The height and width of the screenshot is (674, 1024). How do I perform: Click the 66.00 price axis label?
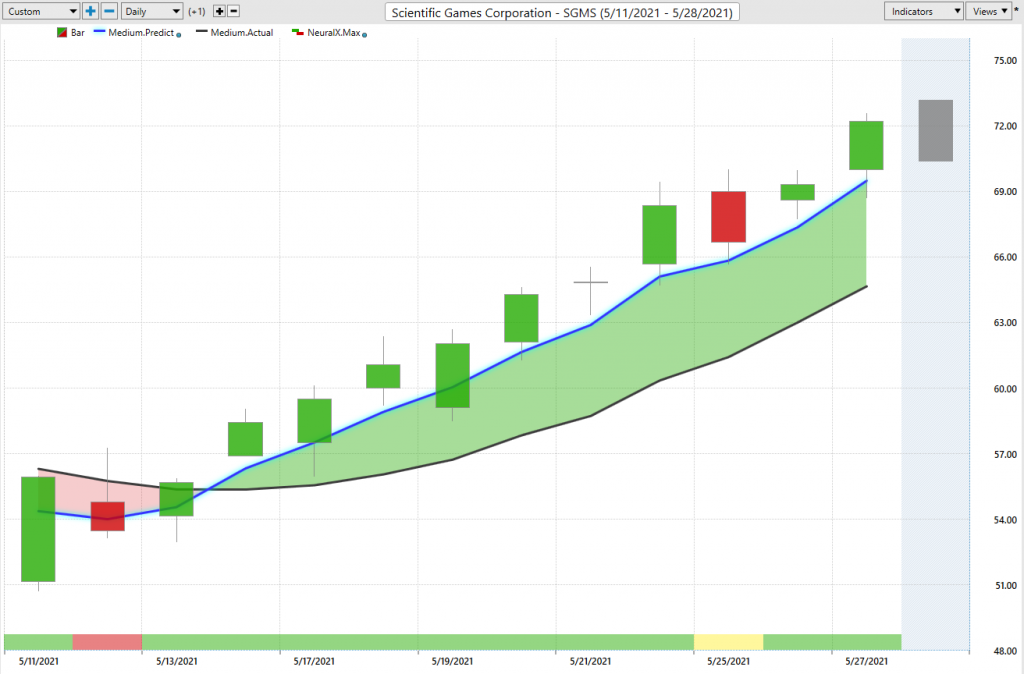click(x=1005, y=257)
